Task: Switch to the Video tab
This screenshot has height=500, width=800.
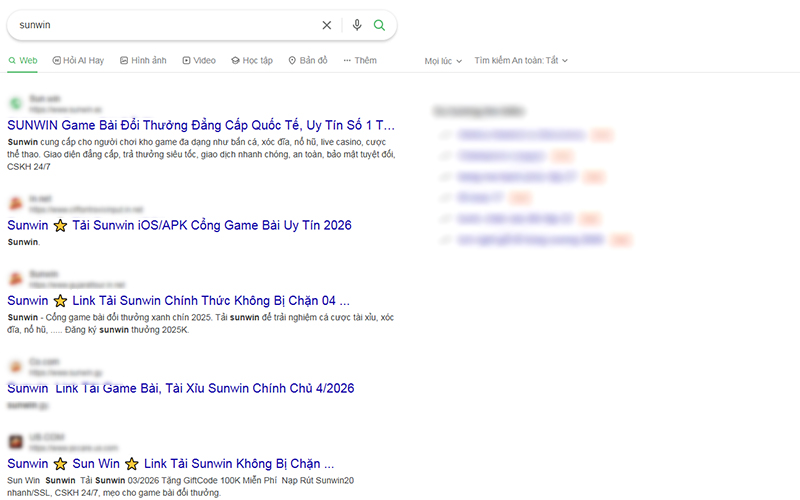Action: pyautogui.click(x=199, y=60)
